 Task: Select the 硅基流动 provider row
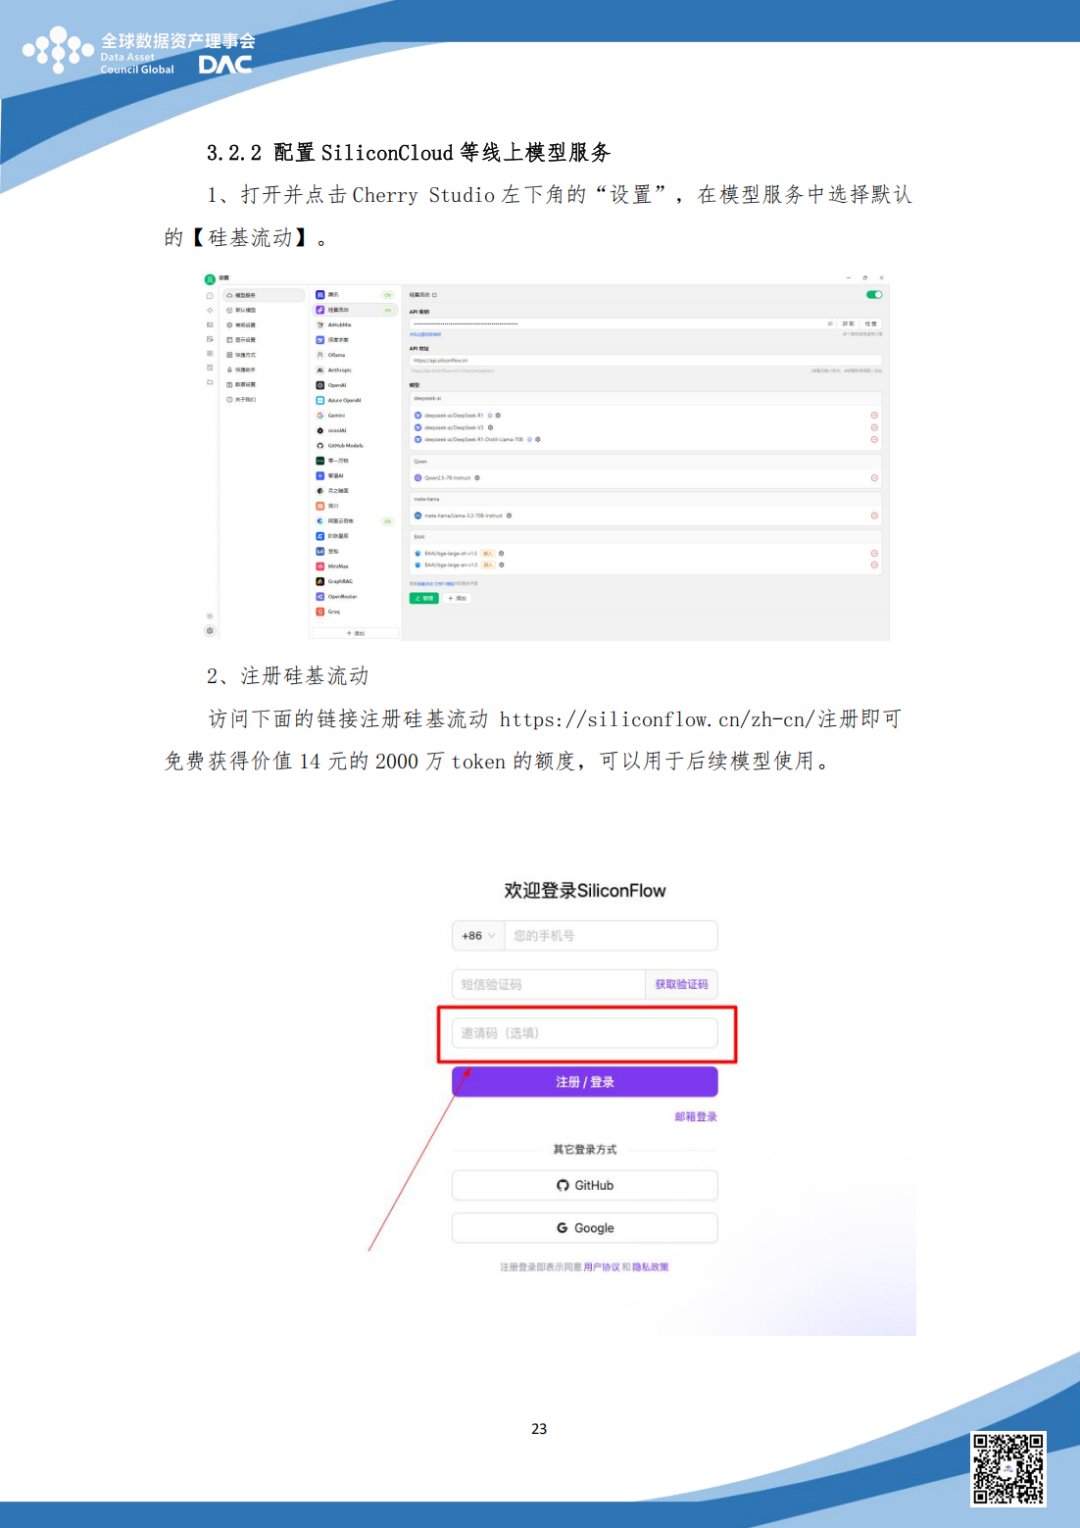(x=355, y=310)
